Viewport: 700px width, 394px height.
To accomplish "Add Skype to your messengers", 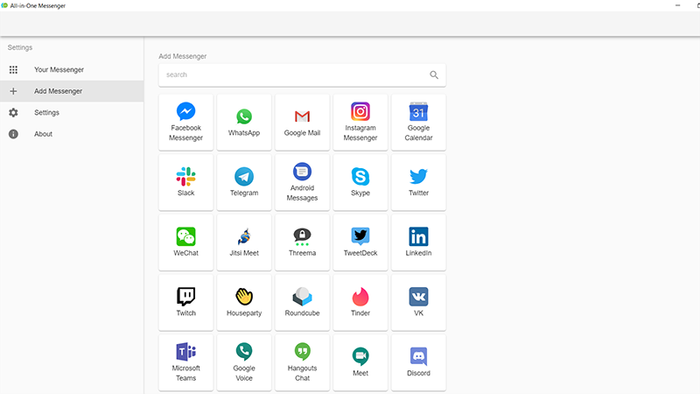I will 360,182.
